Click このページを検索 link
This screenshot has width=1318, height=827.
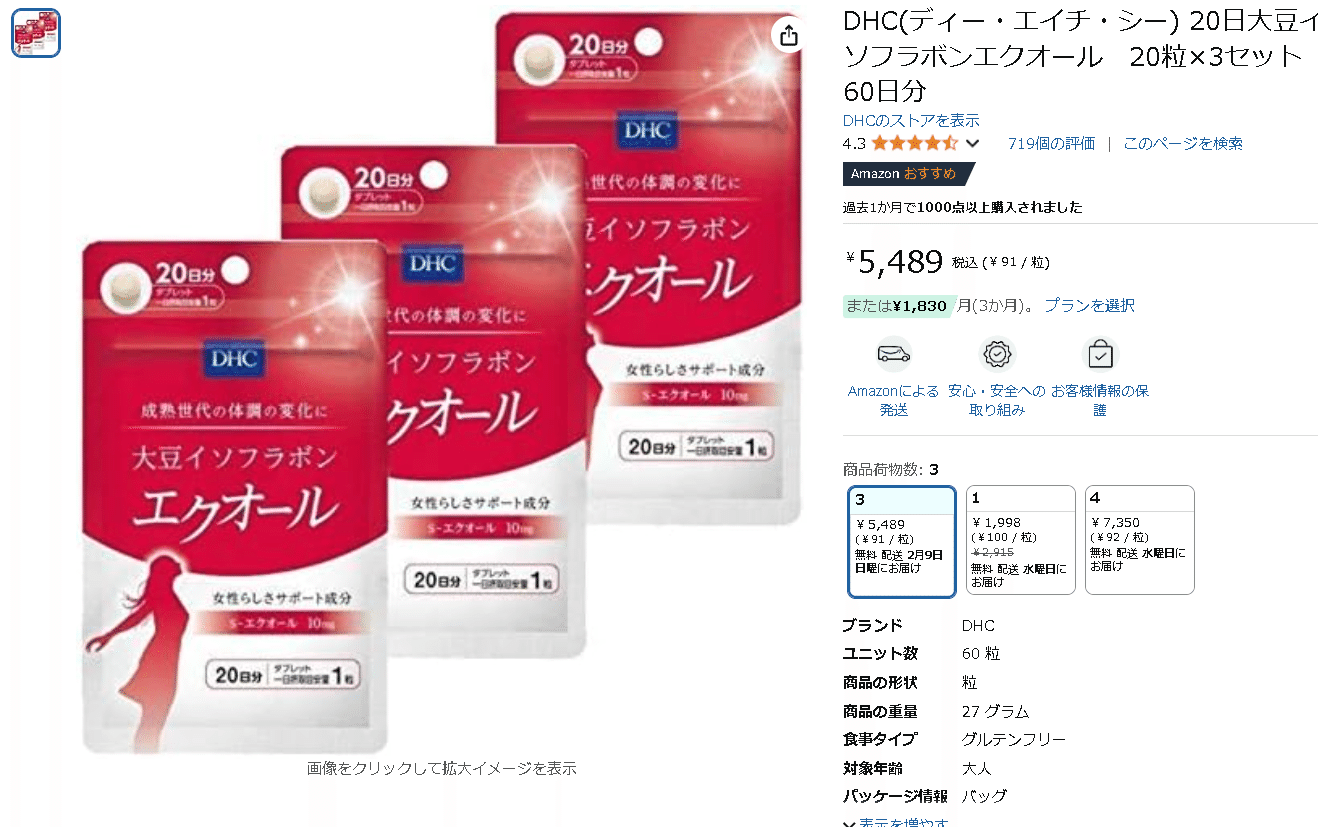1183,143
